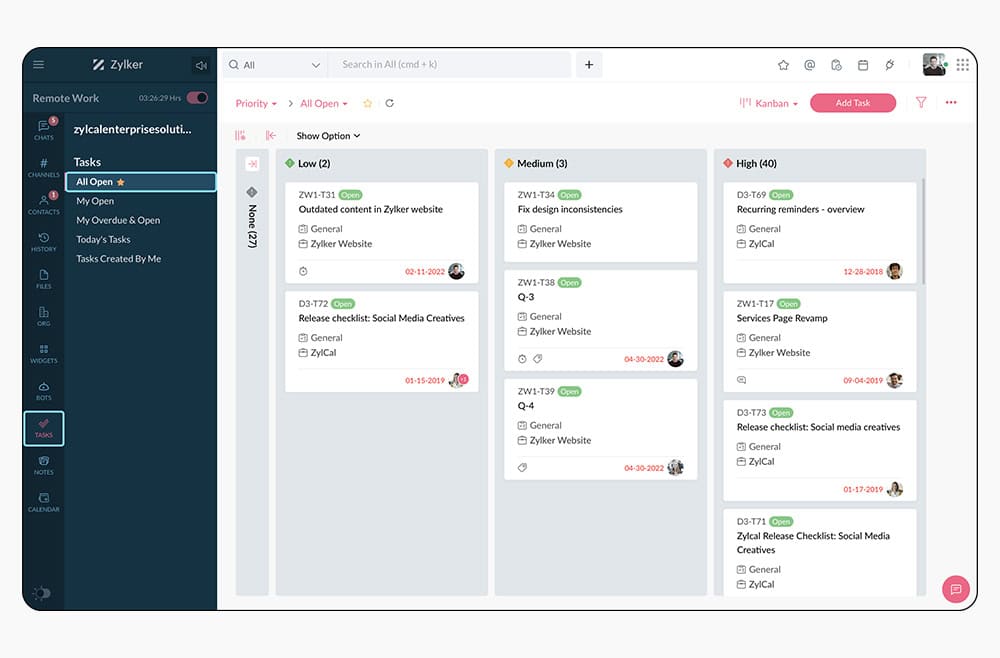The width and height of the screenshot is (1000, 658).
Task: Select the All Open task view
Action: click(x=140, y=182)
